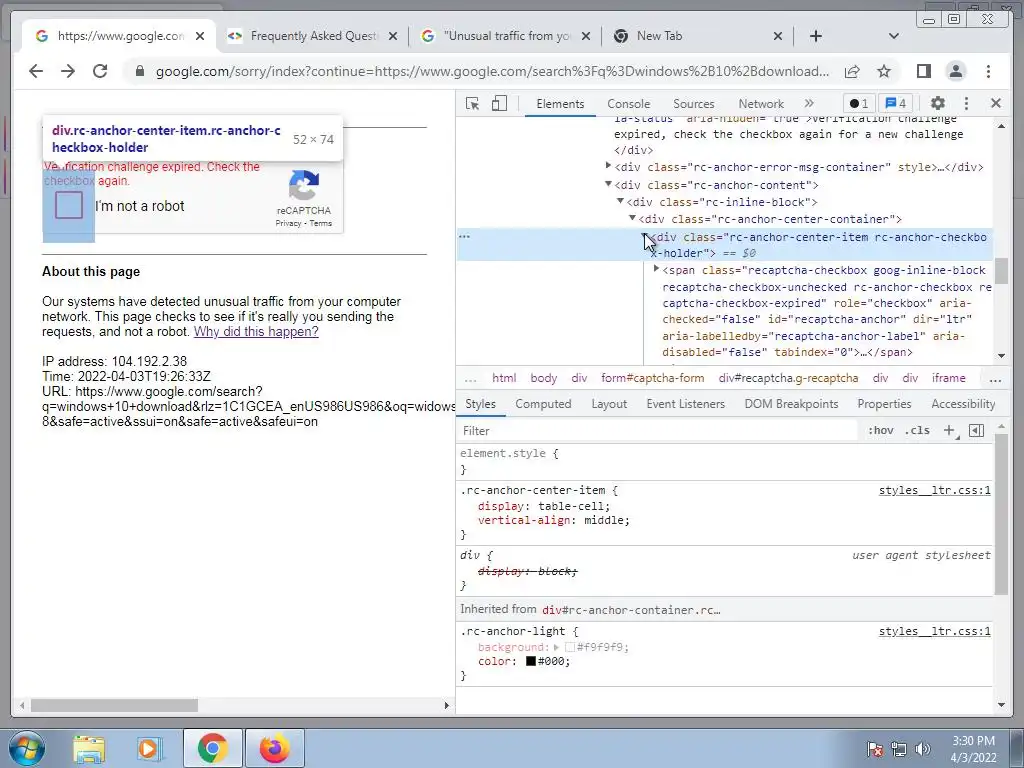The height and width of the screenshot is (768, 1024).
Task: Toggle the computed styles sidebar icon
Action: click(x=976, y=430)
